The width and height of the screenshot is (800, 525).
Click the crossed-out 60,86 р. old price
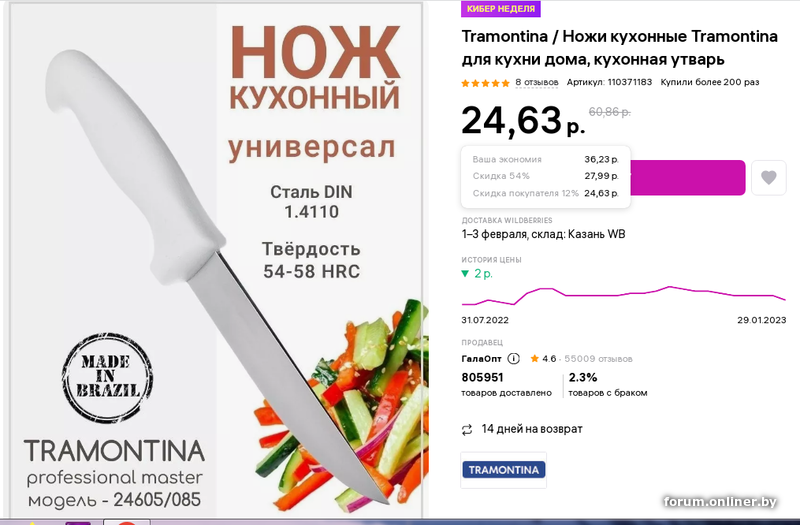pos(610,112)
